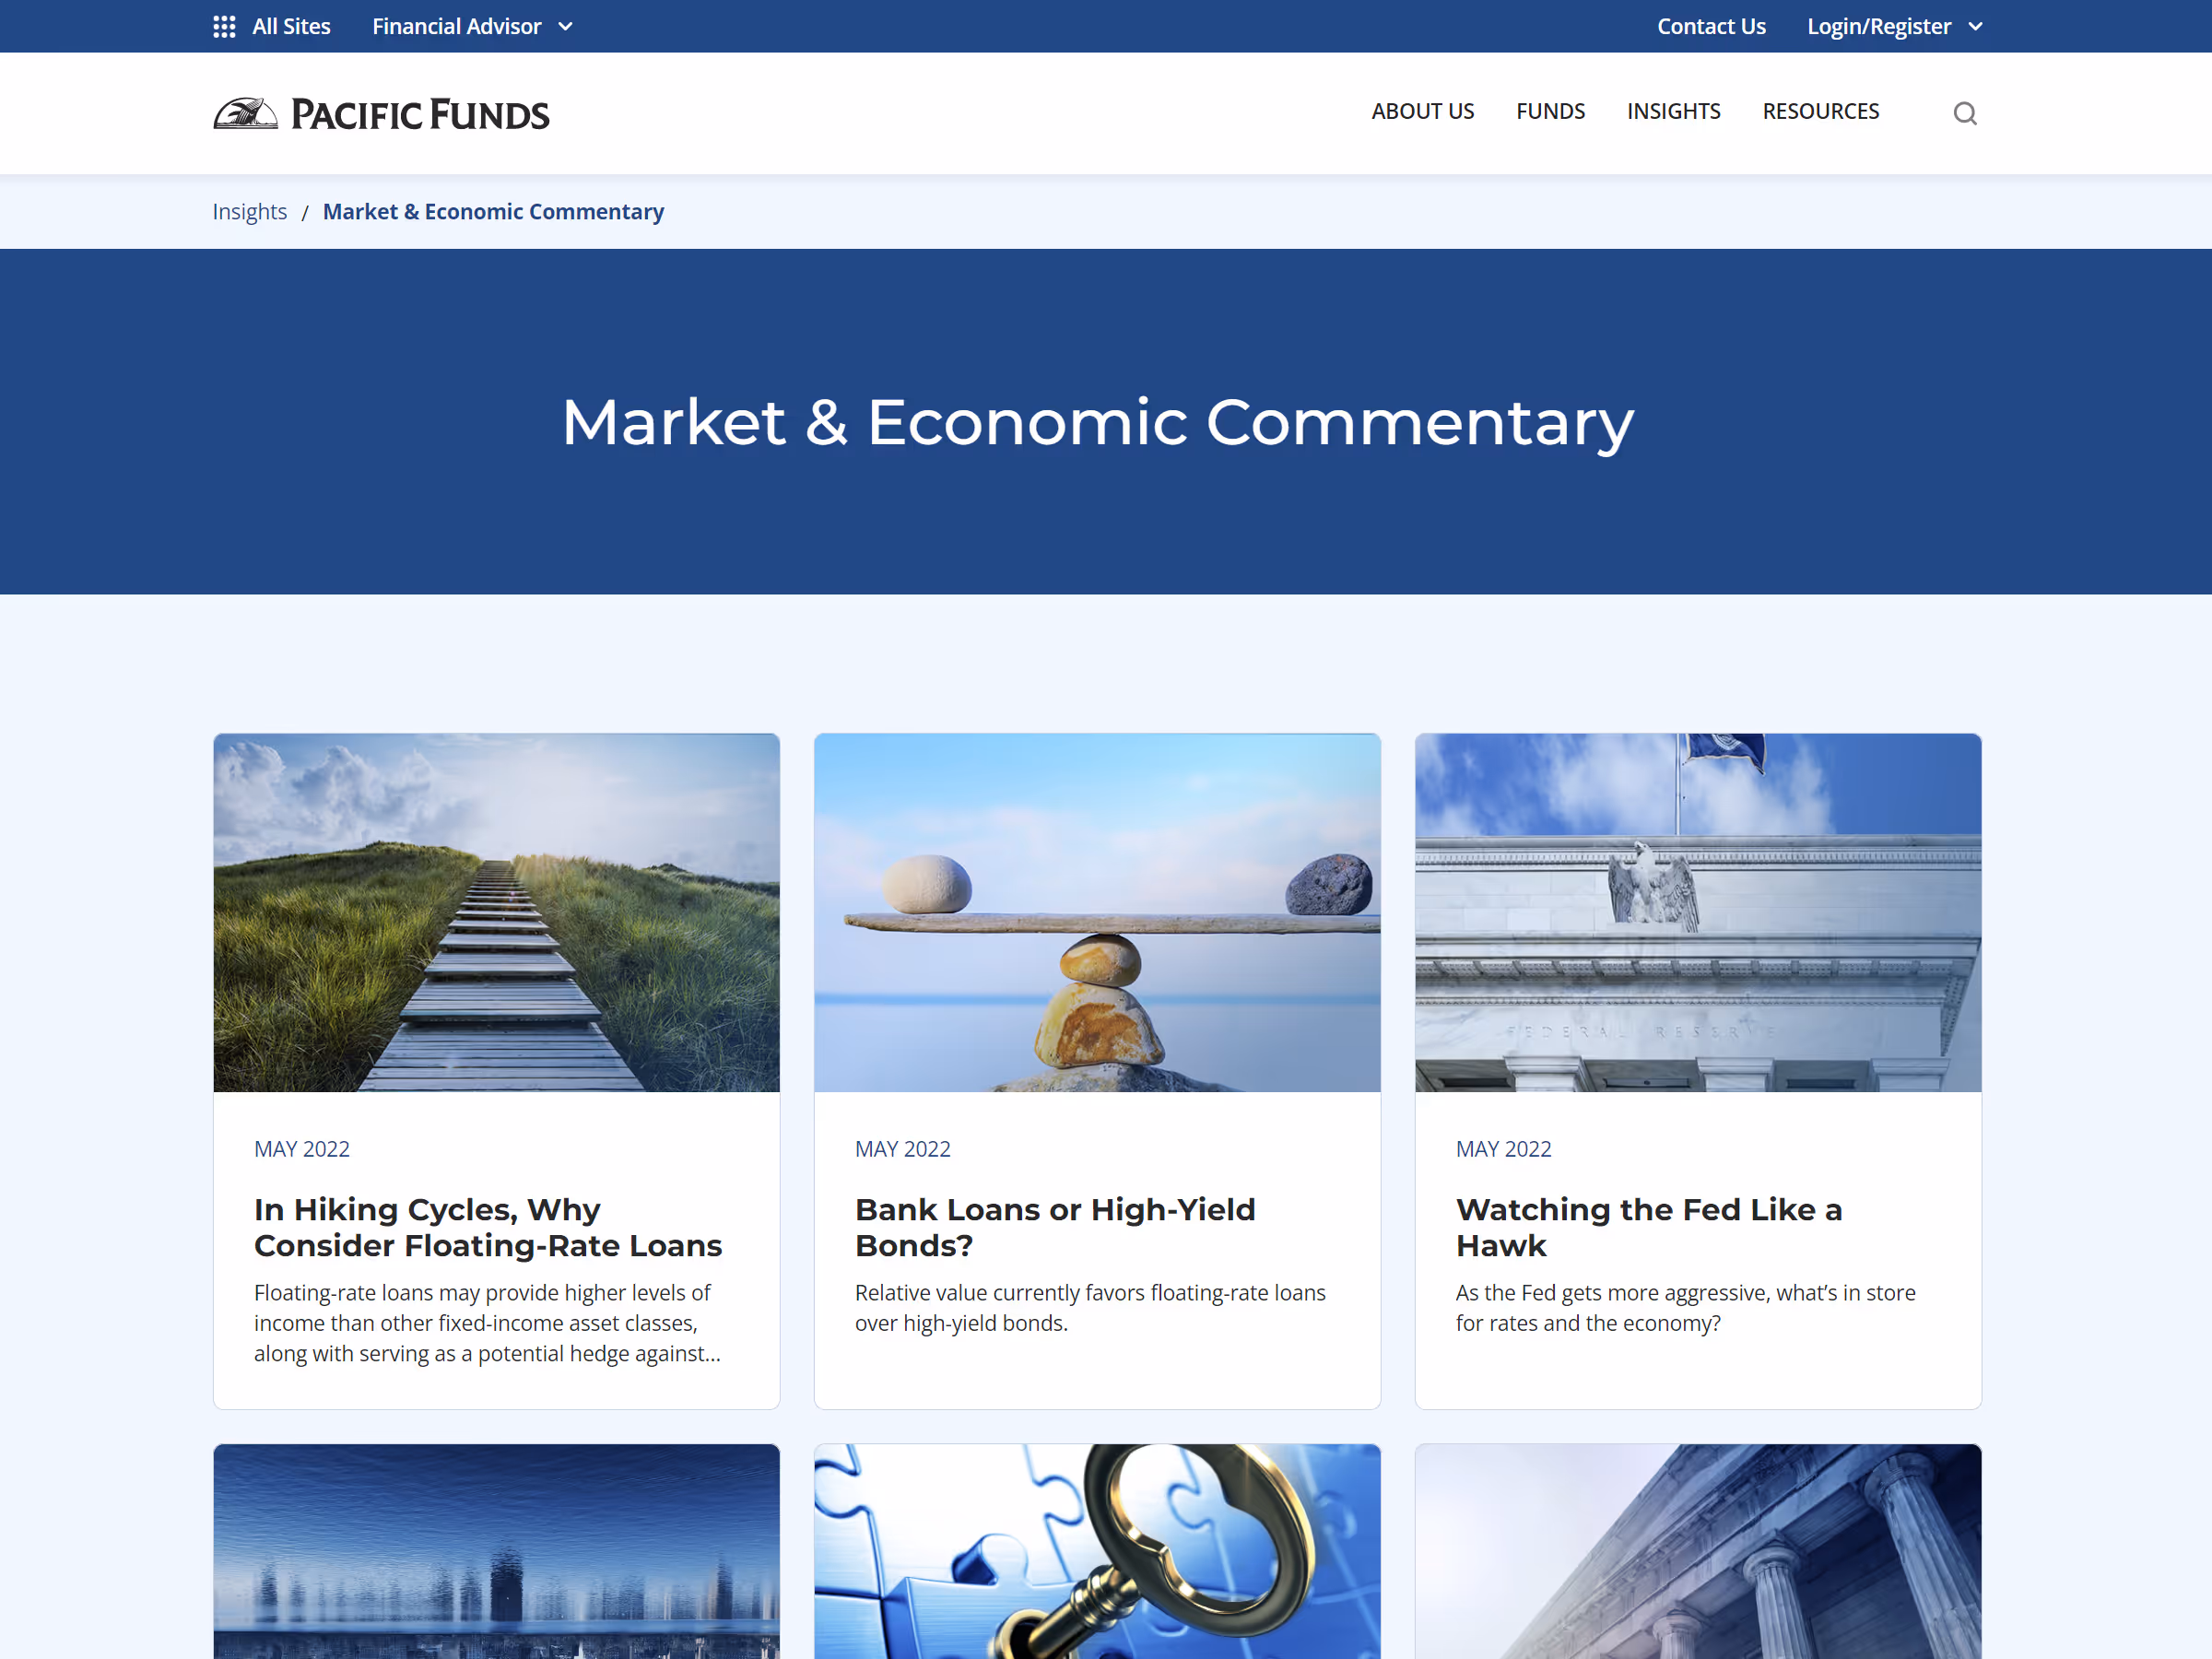Click MAY 2022 date on Fed hawk card
The width and height of the screenshot is (2212, 1659).
[x=1503, y=1149]
